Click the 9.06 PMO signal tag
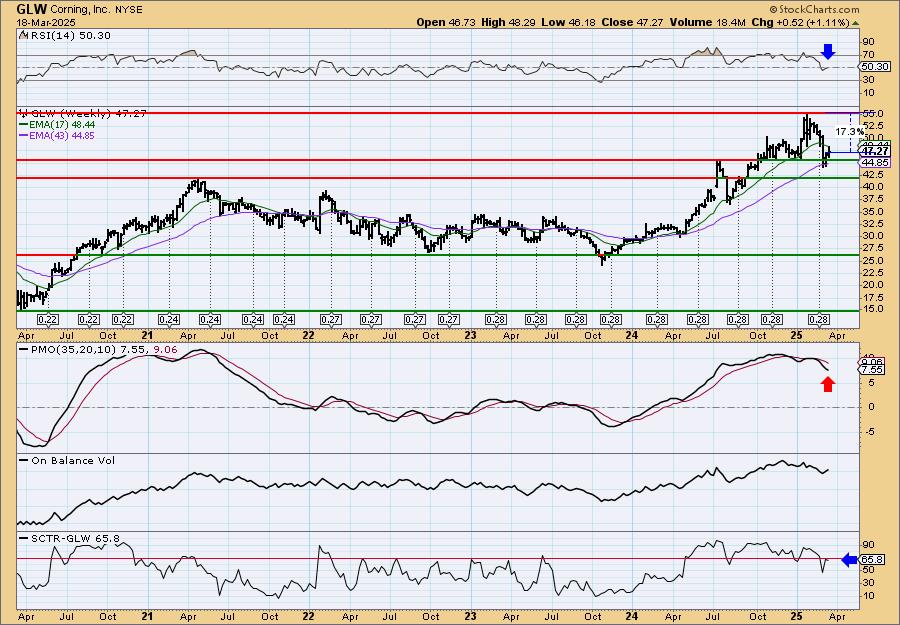The width and height of the screenshot is (900, 625). click(x=872, y=362)
